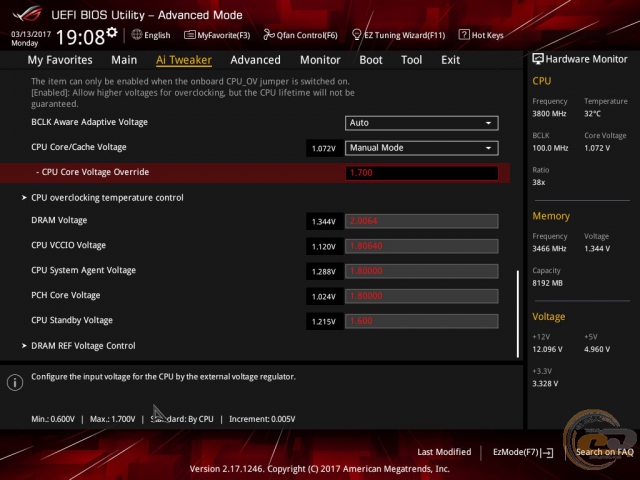The width and height of the screenshot is (640, 480).
Task: Open CPU Core/Cache Voltage mode dropdown
Action: [422, 148]
